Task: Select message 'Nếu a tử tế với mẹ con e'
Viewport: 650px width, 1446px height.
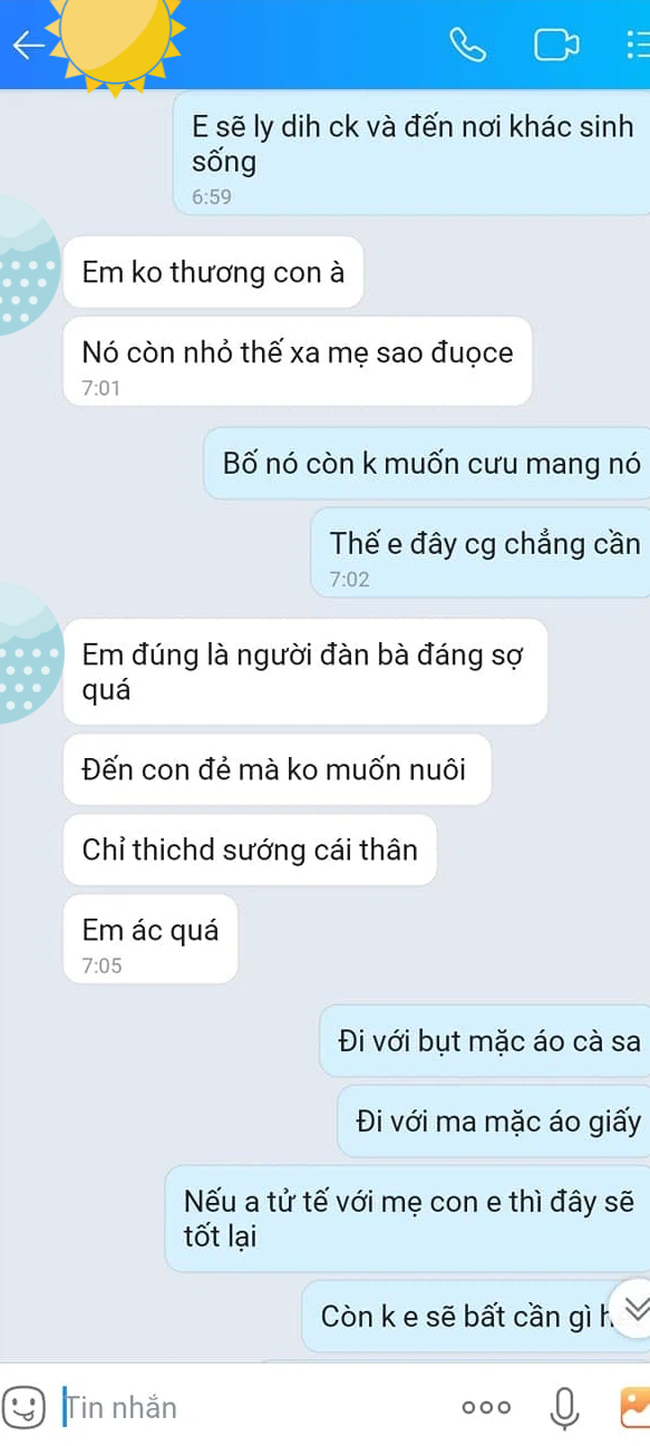Action: 408,1218
